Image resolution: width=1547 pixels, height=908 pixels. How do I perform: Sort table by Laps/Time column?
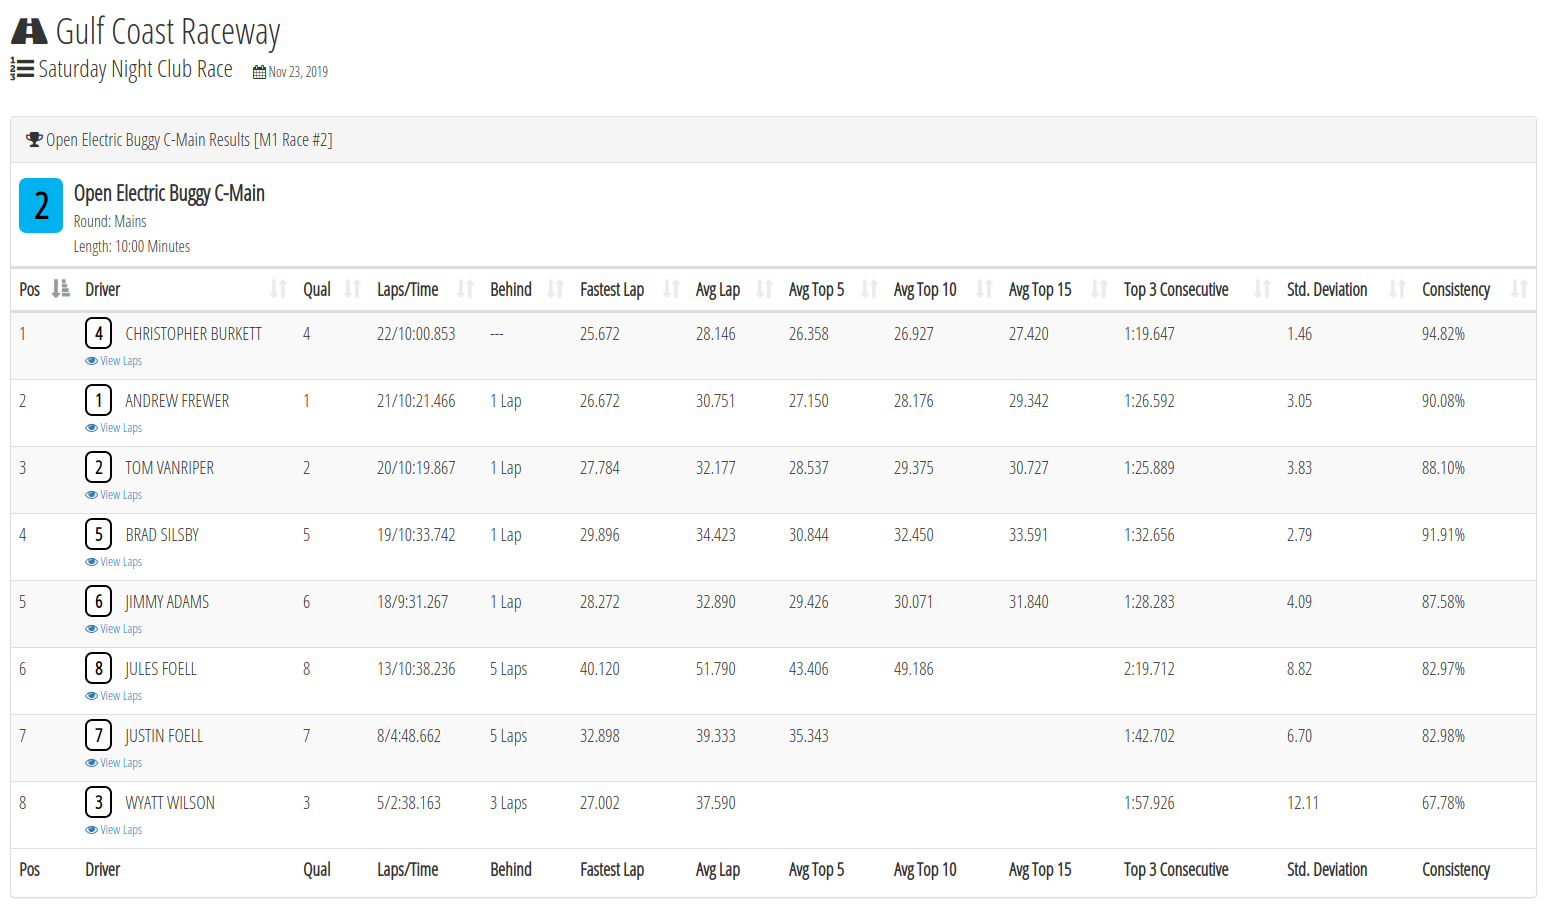[425, 289]
